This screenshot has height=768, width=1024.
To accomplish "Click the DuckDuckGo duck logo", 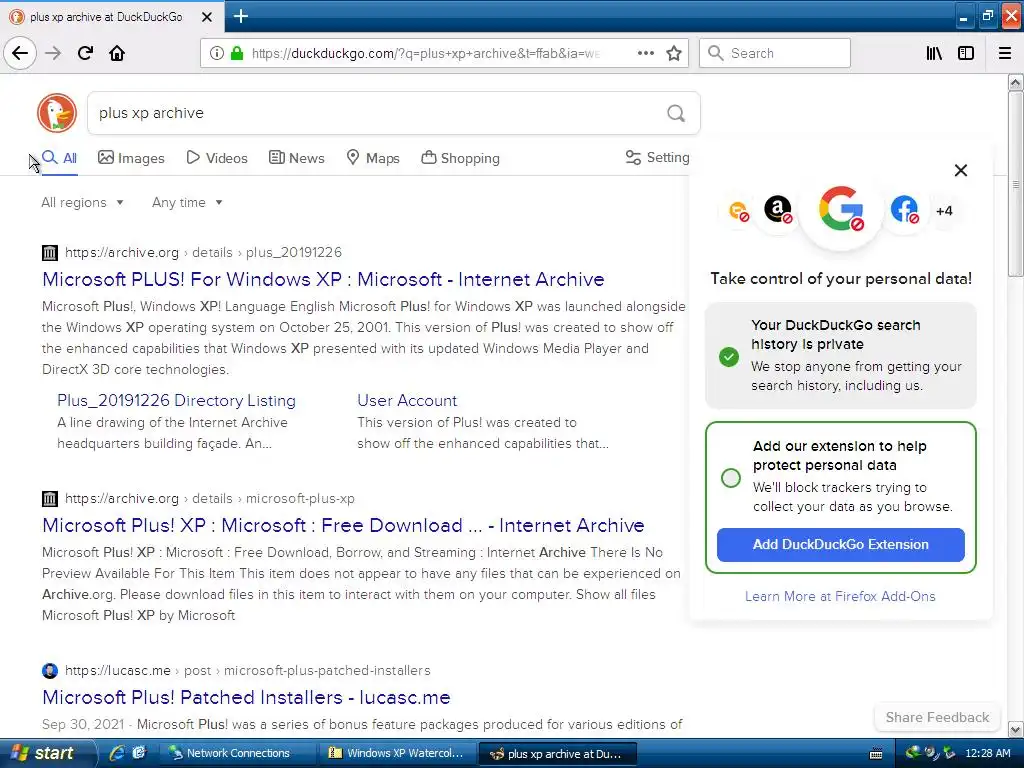I will 57,113.
